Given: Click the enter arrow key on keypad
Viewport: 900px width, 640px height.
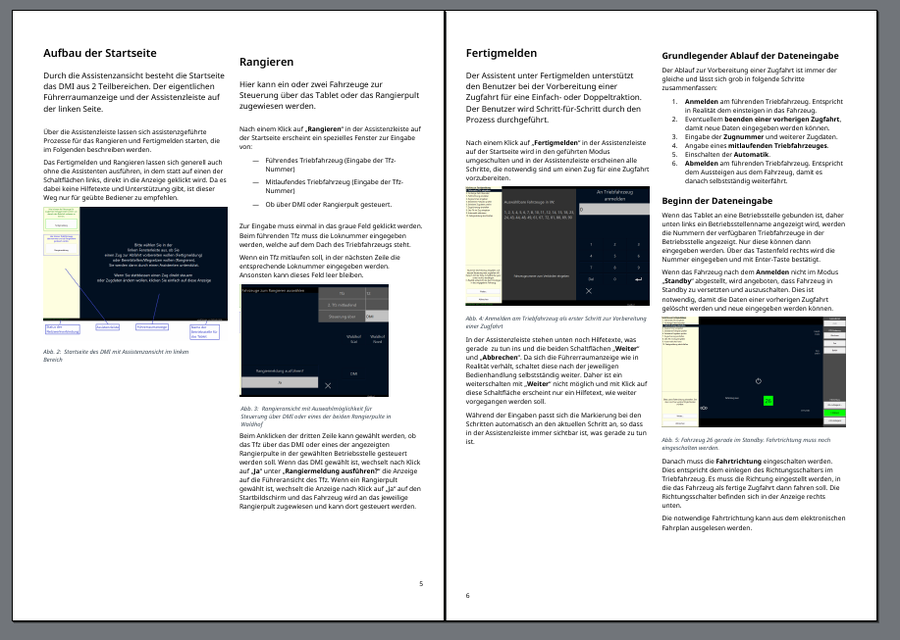Looking at the screenshot, I should (x=638, y=279).
